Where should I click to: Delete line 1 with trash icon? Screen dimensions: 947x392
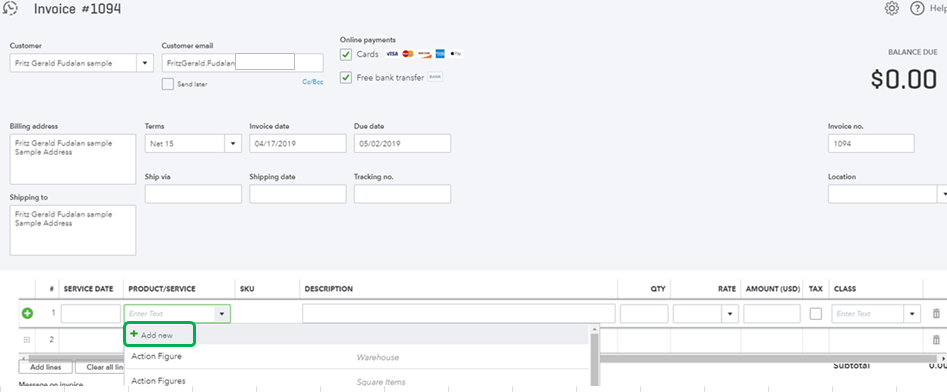click(936, 313)
